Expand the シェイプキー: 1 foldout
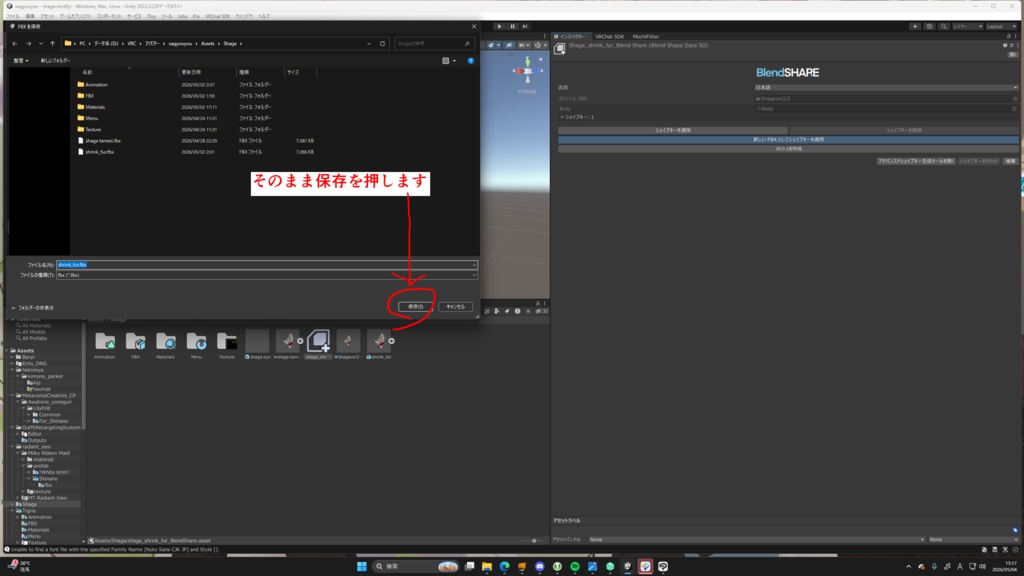The image size is (1024, 576). (x=562, y=117)
